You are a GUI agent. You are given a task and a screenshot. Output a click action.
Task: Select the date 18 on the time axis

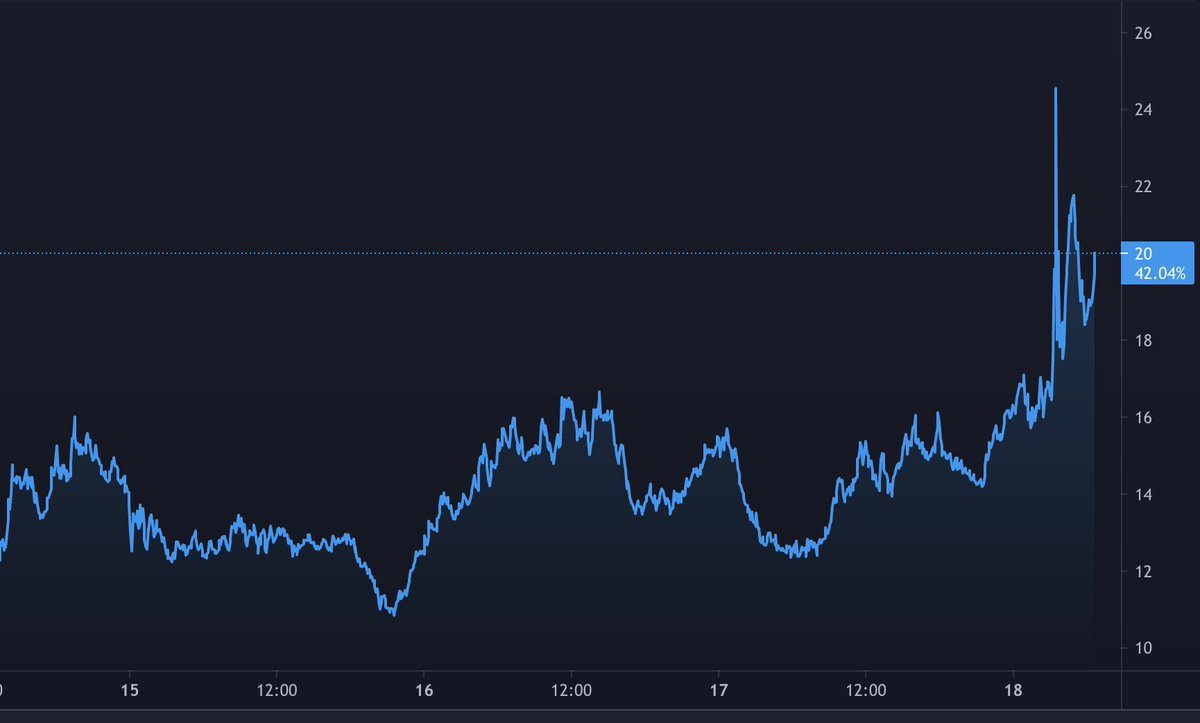click(1013, 690)
